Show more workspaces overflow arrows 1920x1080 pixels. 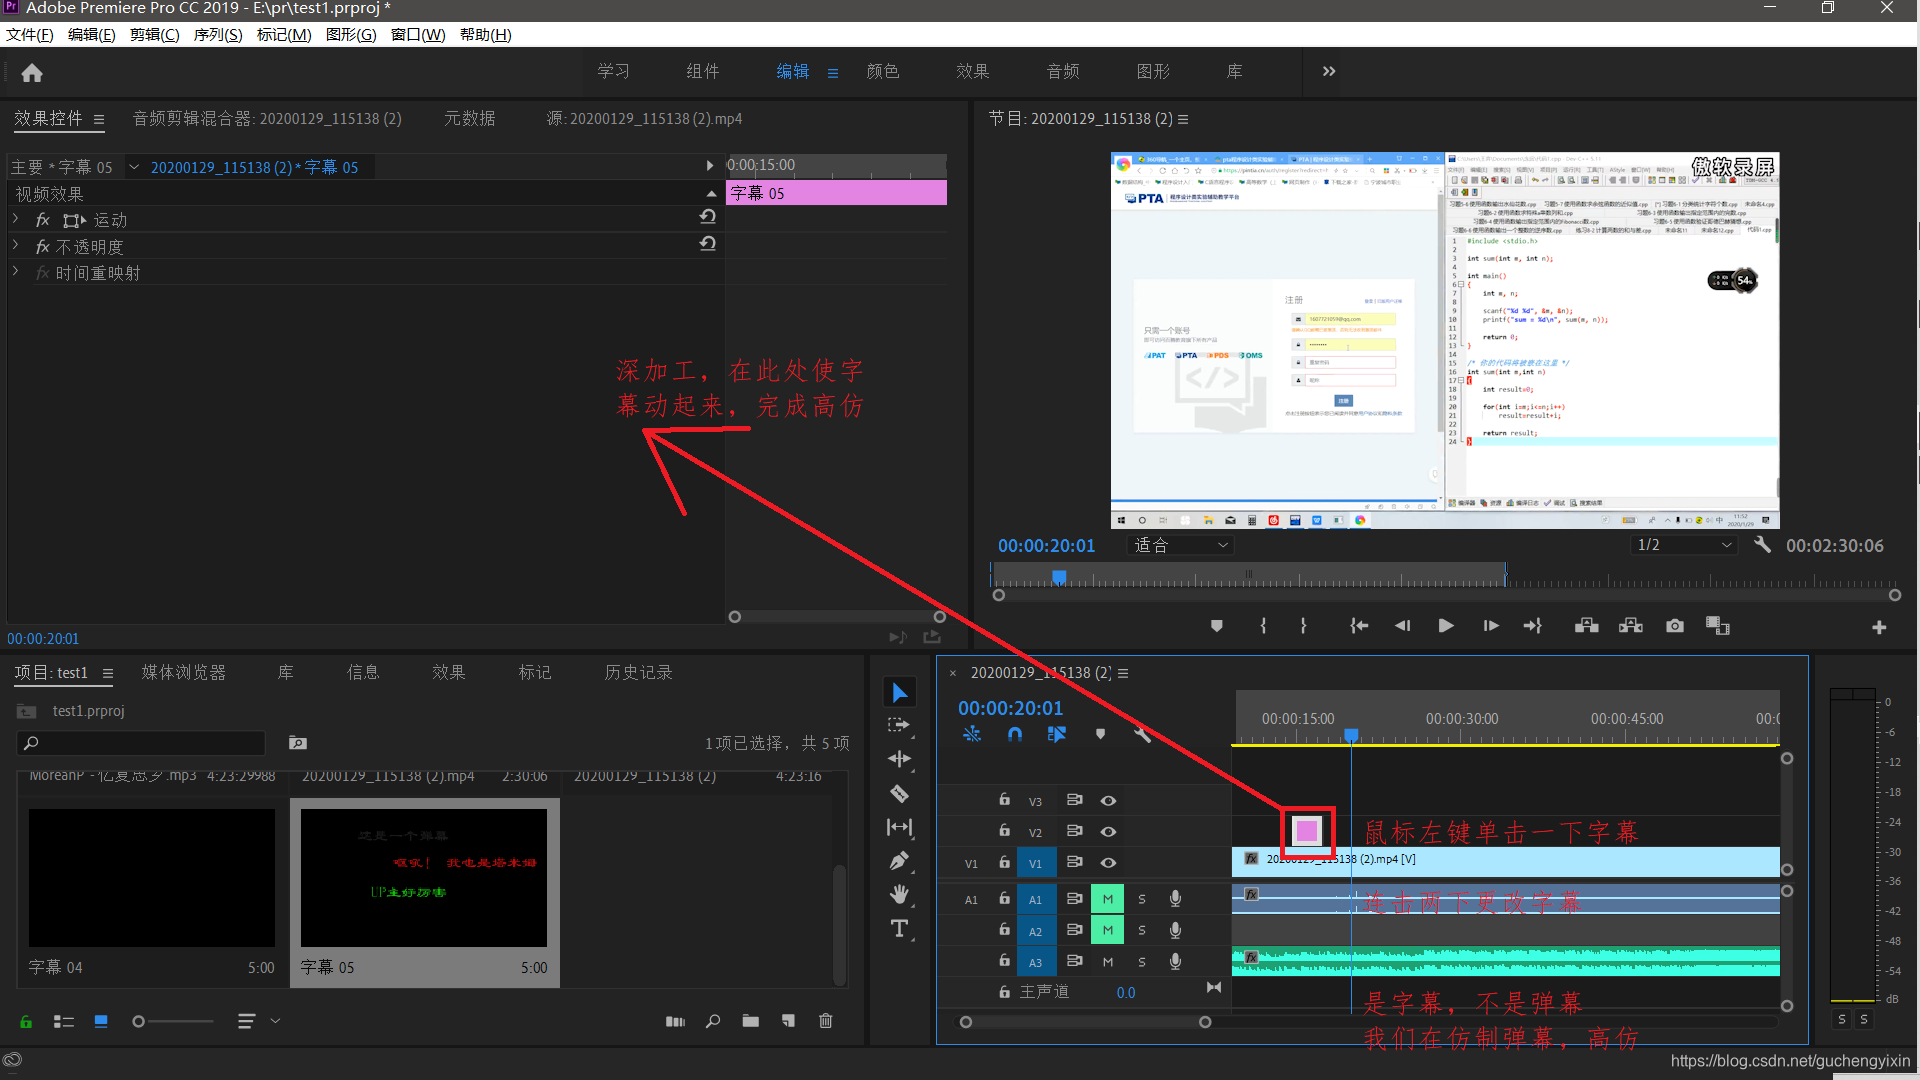[1329, 71]
